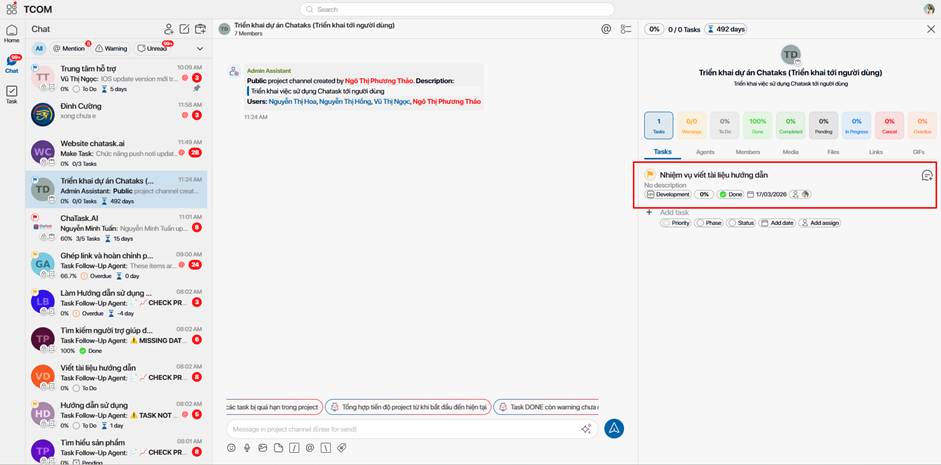
Task: Click the mentions @ icon in channel header
Action: pos(606,29)
